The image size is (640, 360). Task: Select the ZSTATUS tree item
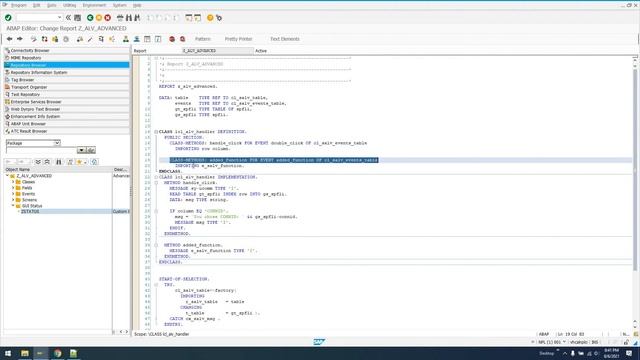pos(30,212)
